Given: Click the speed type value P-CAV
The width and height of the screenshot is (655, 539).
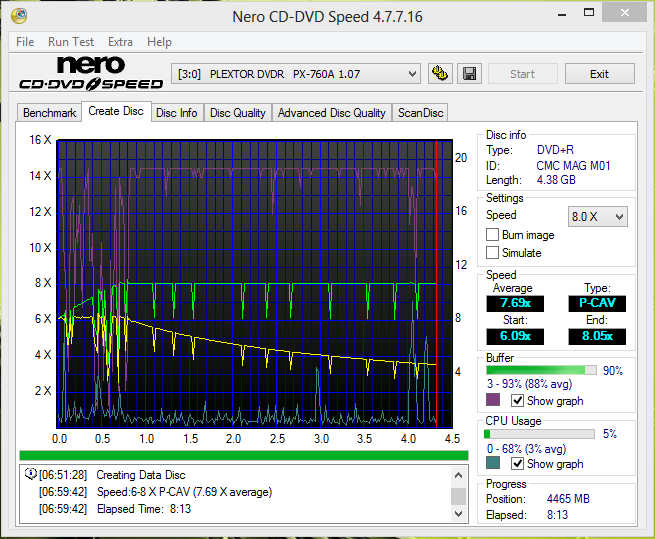Looking at the screenshot, I should click(597, 303).
